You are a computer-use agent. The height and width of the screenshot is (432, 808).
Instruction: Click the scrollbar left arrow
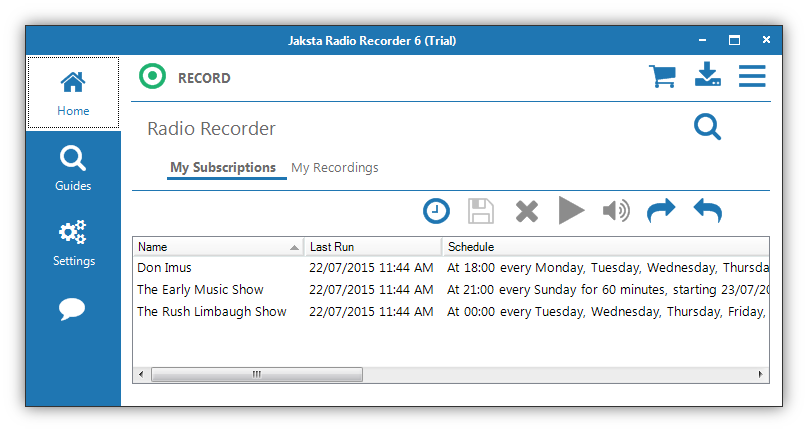(141, 374)
